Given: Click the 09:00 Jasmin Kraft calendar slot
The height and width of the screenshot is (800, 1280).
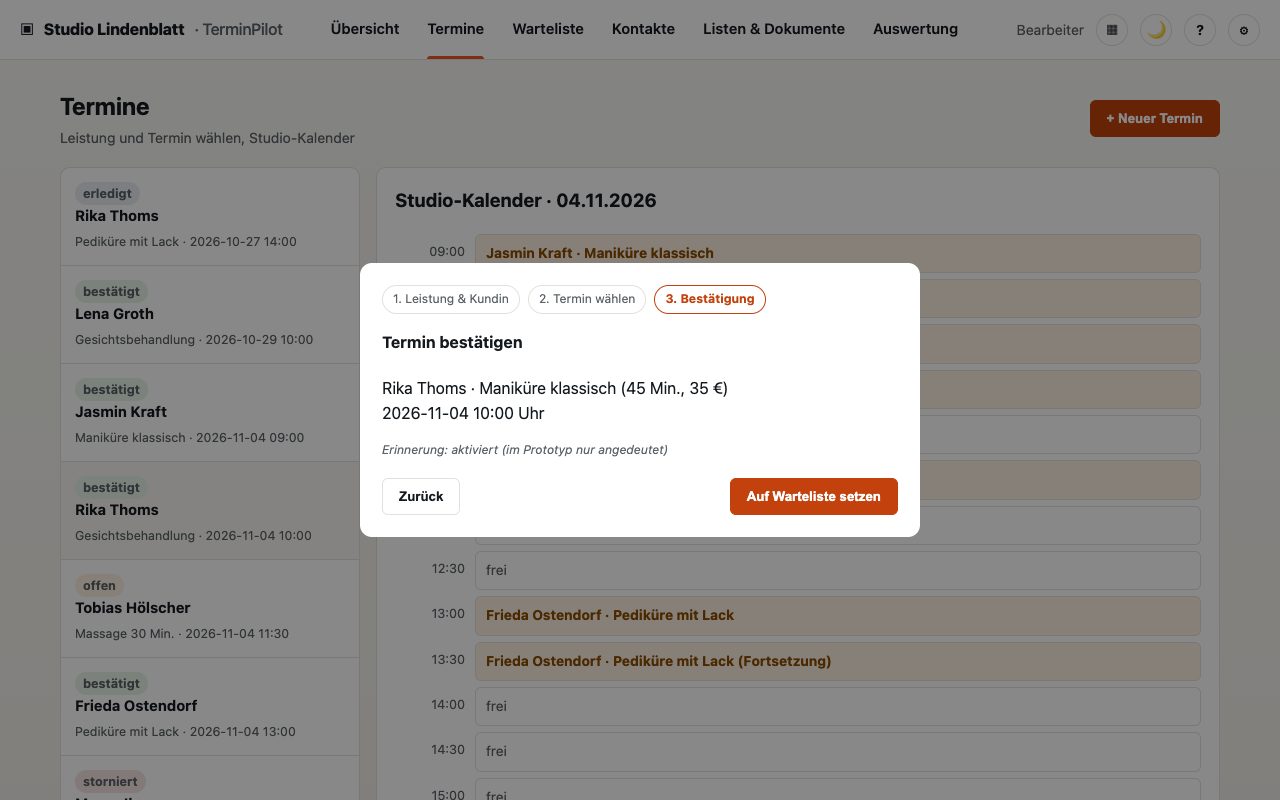Looking at the screenshot, I should [838, 253].
